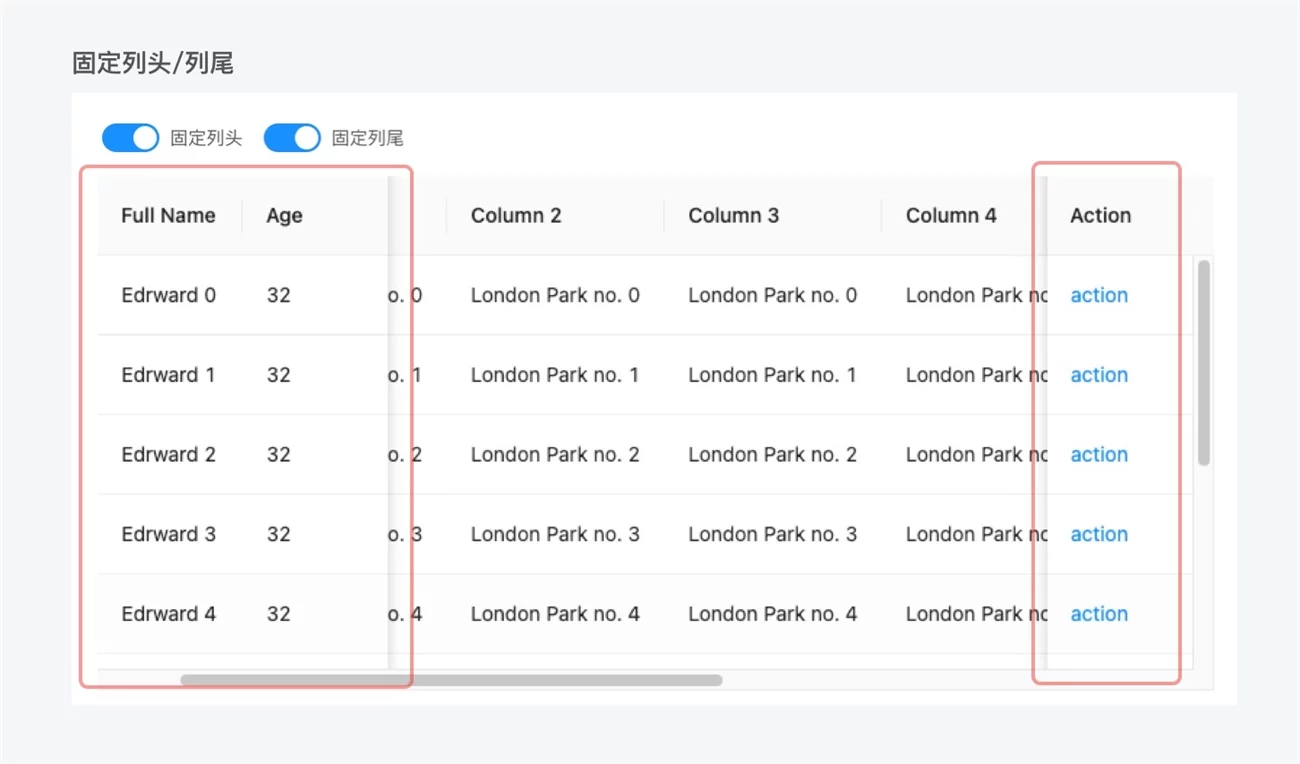1300x764 pixels.
Task: Click the action link for Edrward 2
Action: point(1099,455)
